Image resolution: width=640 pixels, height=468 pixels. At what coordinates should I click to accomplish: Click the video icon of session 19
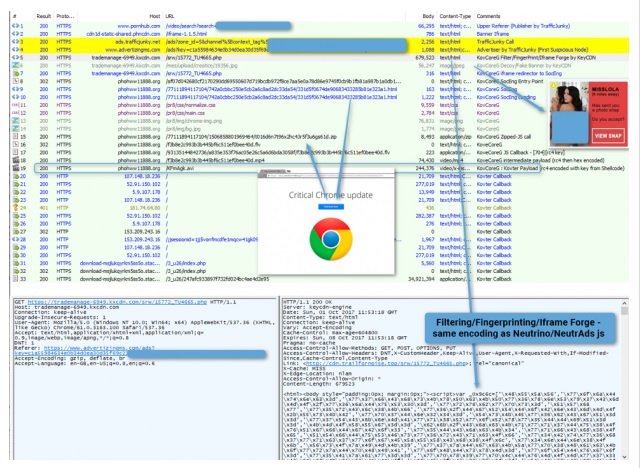[8, 171]
